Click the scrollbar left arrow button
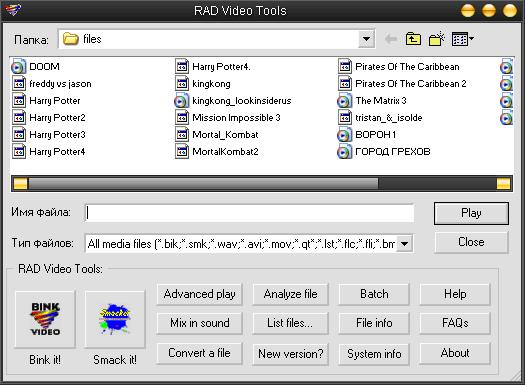Screen dimensions: 525x385 coord(20,184)
